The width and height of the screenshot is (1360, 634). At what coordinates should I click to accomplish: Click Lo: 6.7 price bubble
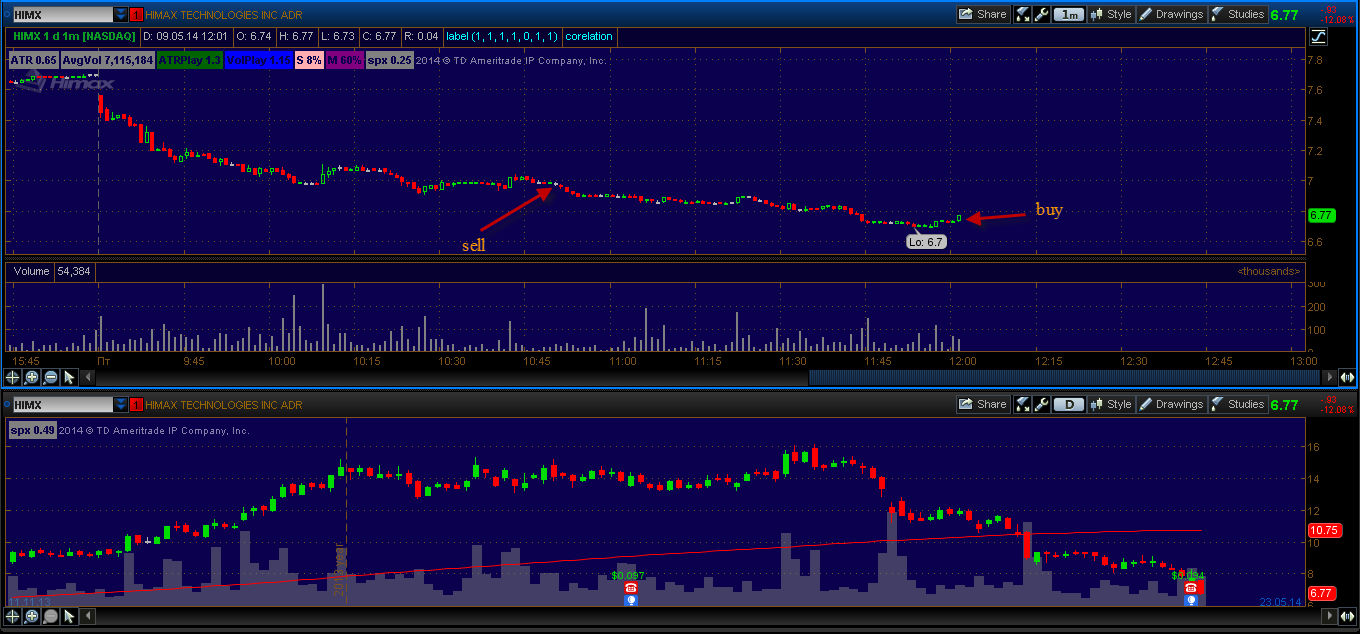pyautogui.click(x=924, y=242)
